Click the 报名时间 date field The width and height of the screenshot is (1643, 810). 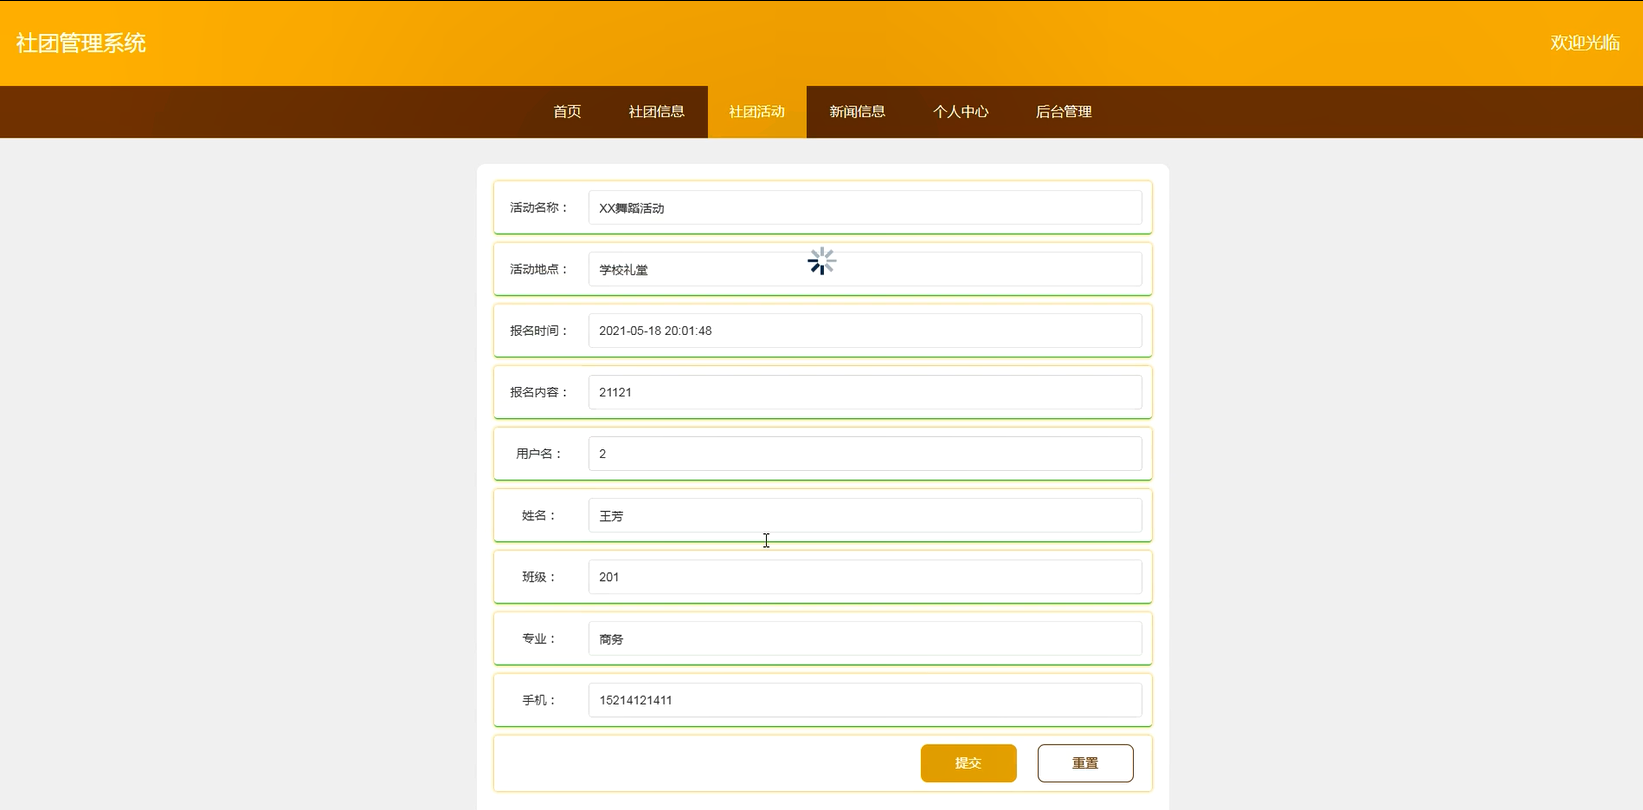[x=864, y=331]
